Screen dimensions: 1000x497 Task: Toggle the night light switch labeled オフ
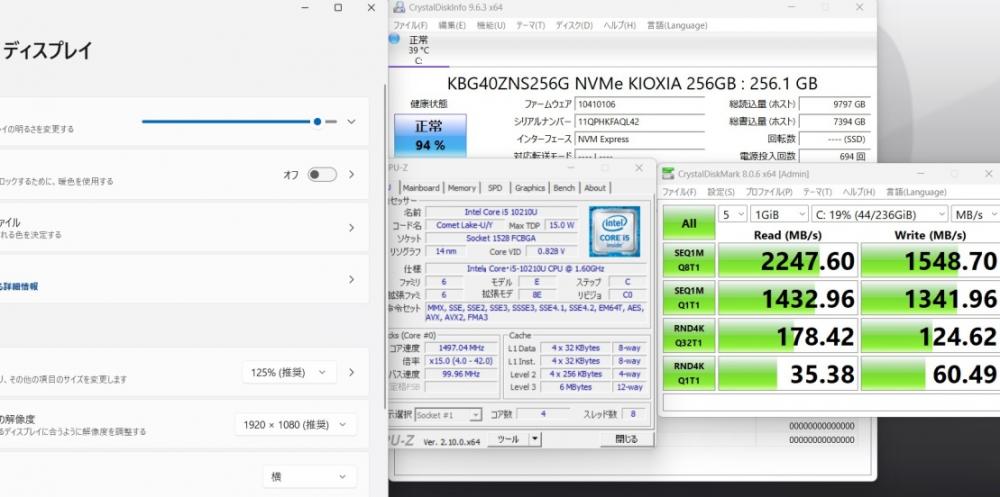click(x=322, y=175)
